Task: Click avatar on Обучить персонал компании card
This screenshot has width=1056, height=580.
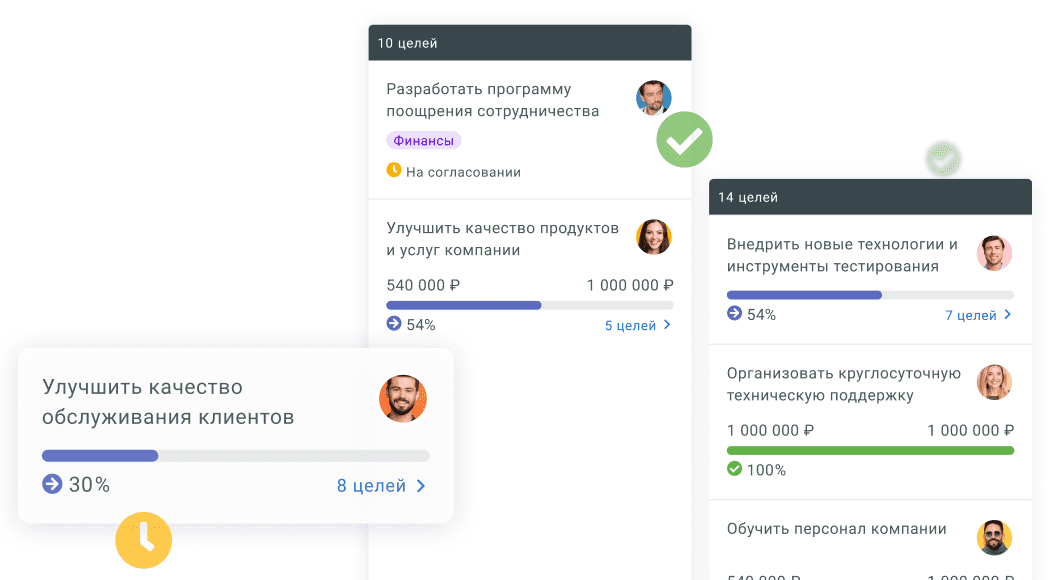Action: 994,538
